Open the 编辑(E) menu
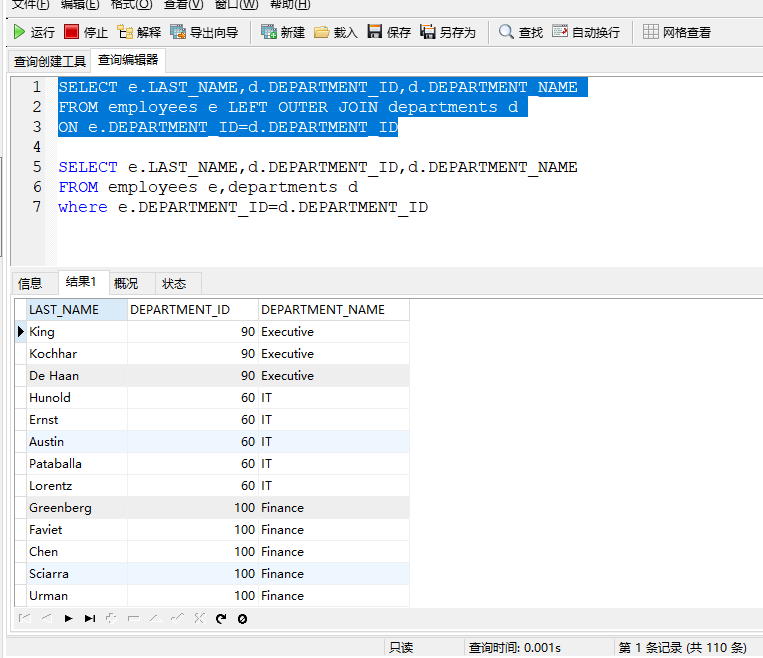The height and width of the screenshot is (658, 763). 80,5
